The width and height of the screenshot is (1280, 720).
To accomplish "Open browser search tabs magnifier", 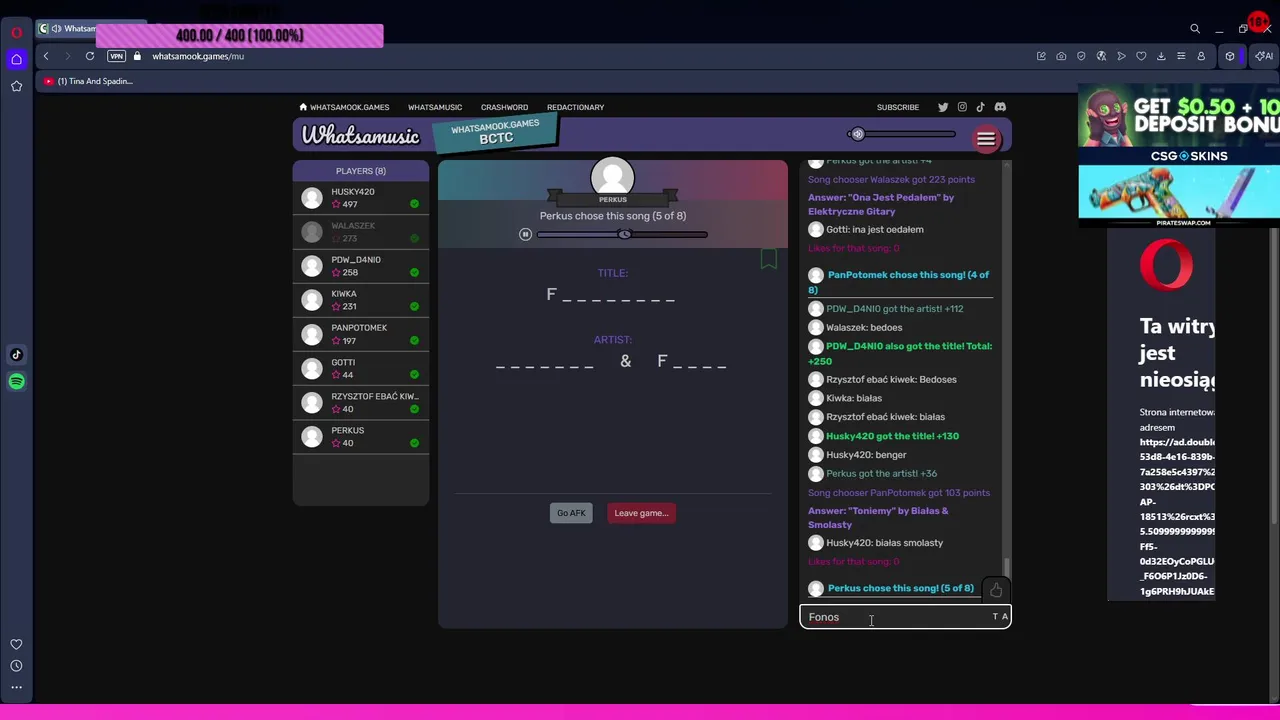I will click(1195, 29).
